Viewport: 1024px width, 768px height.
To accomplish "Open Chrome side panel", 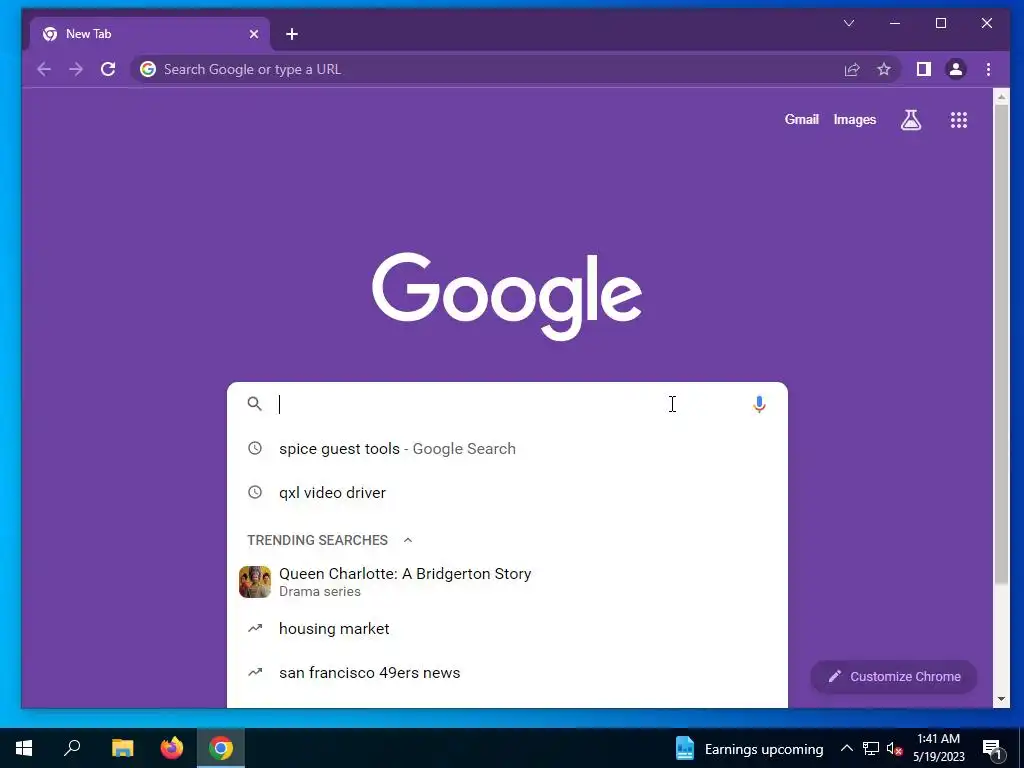I will (x=923, y=69).
